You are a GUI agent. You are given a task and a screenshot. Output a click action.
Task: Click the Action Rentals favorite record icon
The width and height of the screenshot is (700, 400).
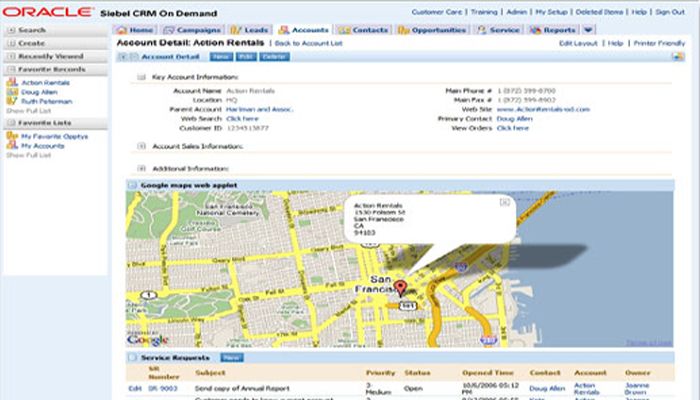12,82
